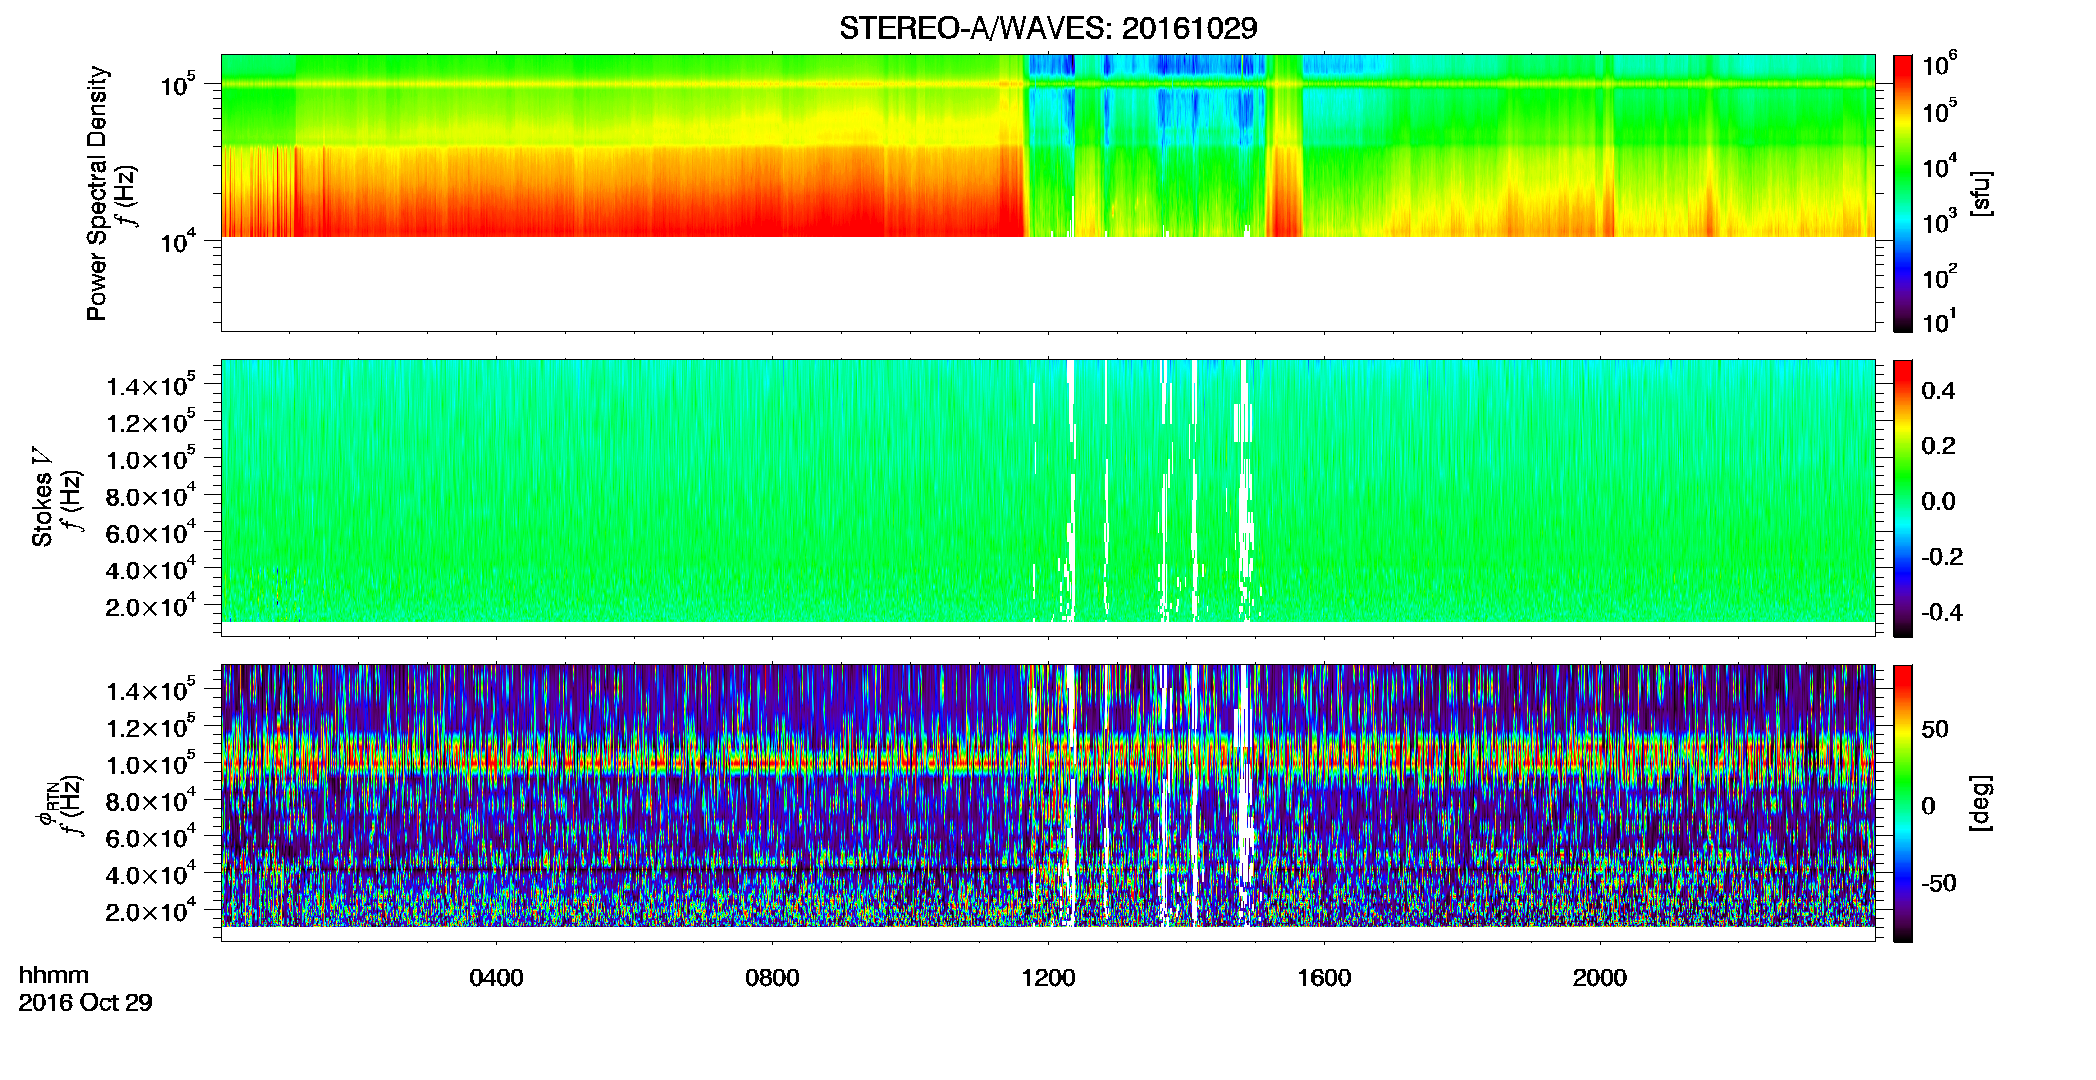Click the 10^6 label on sfu color bar
2096x1080 pixels.
coord(1940,65)
